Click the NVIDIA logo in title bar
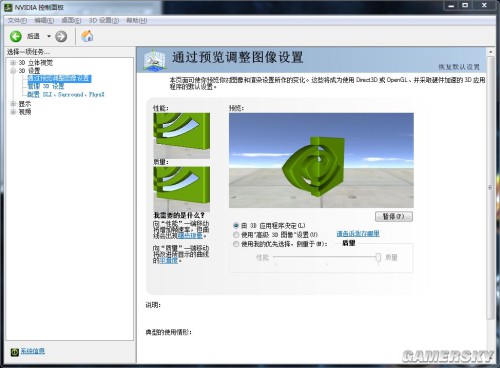500x368 pixels. (8, 7)
